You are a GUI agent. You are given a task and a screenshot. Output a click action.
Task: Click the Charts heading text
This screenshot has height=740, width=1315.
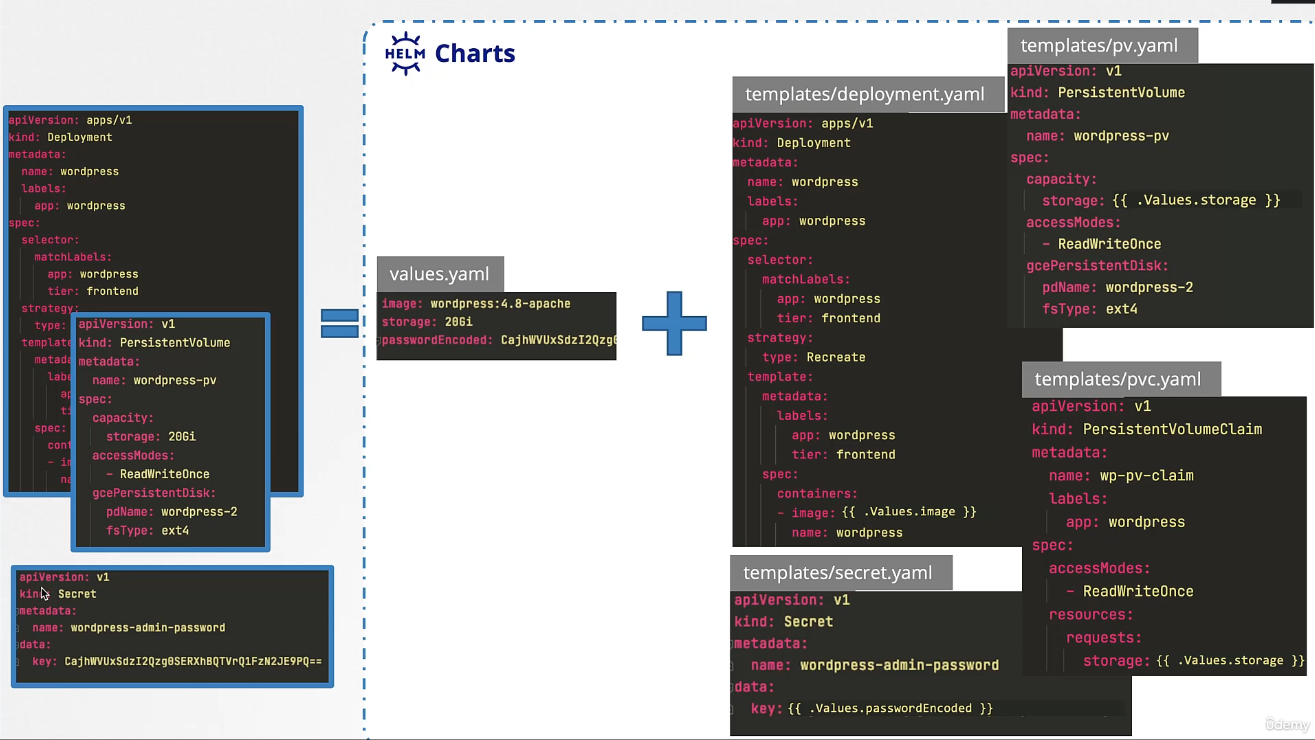coord(475,53)
